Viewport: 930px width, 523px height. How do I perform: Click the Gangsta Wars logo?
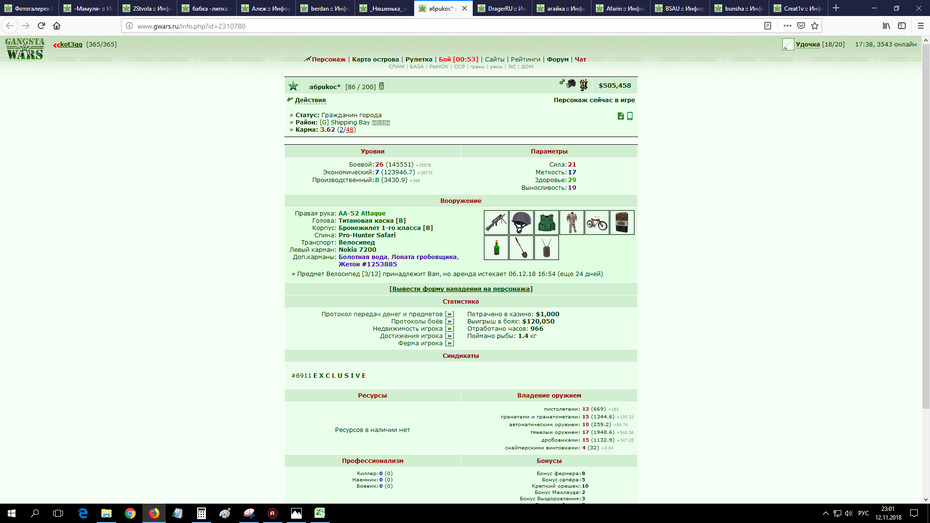point(24,49)
